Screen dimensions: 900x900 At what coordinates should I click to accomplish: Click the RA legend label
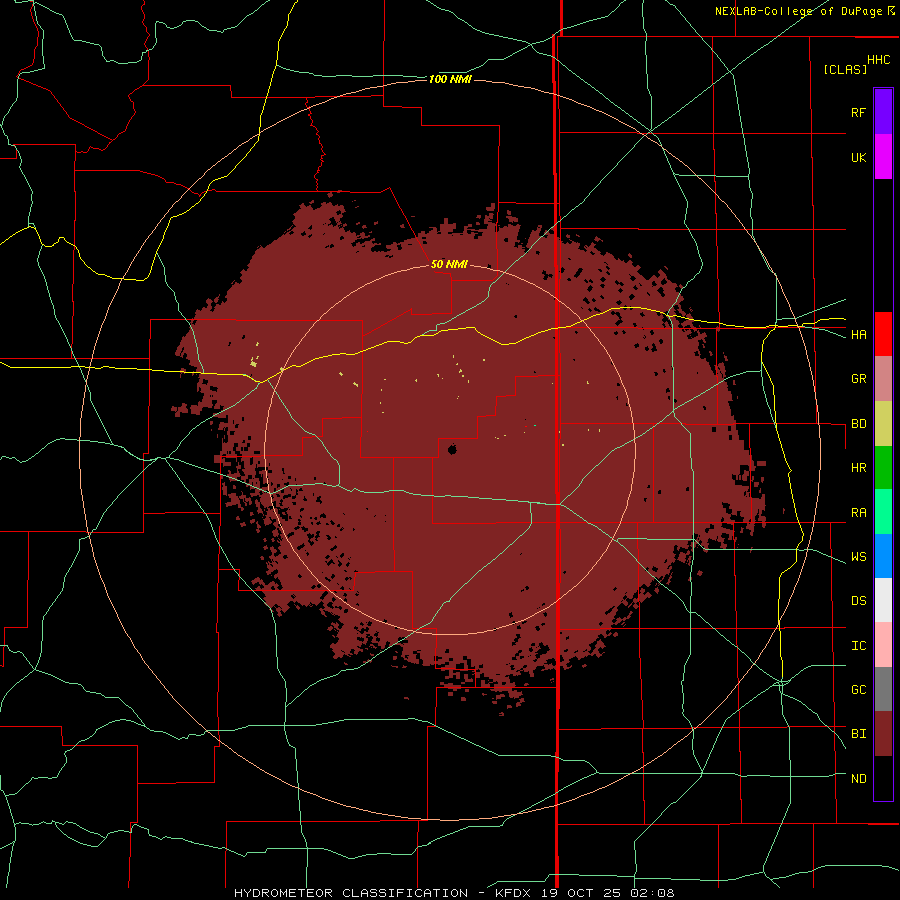[x=859, y=513]
